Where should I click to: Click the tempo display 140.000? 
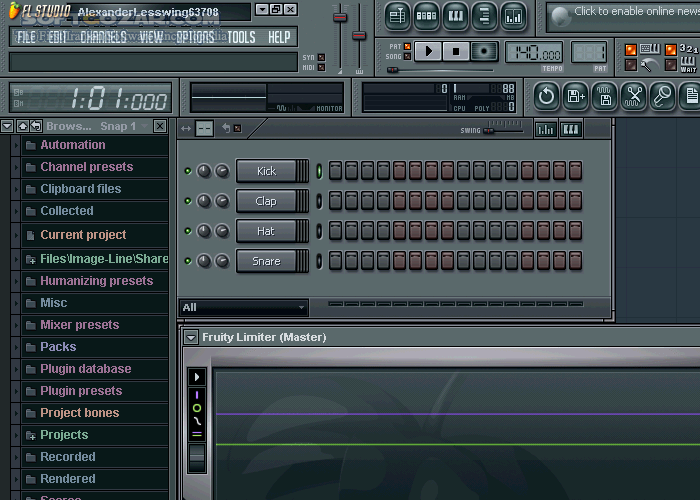tap(534, 53)
